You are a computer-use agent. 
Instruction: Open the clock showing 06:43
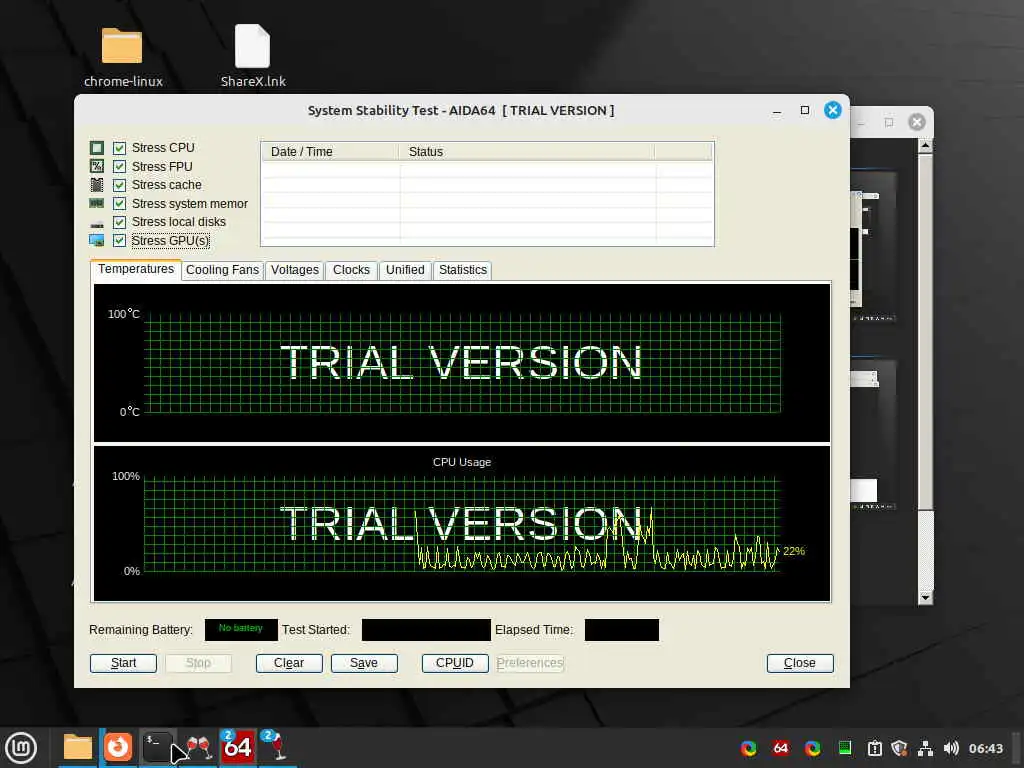point(985,748)
